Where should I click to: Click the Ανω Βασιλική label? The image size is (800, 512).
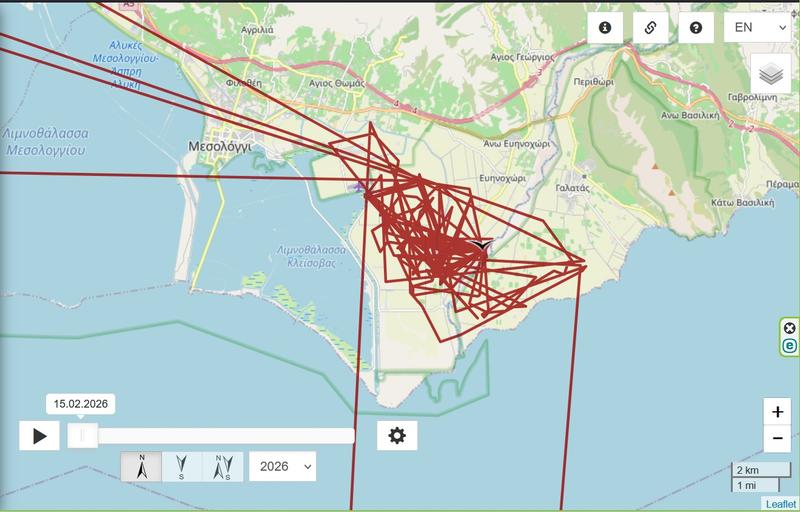click(690, 115)
